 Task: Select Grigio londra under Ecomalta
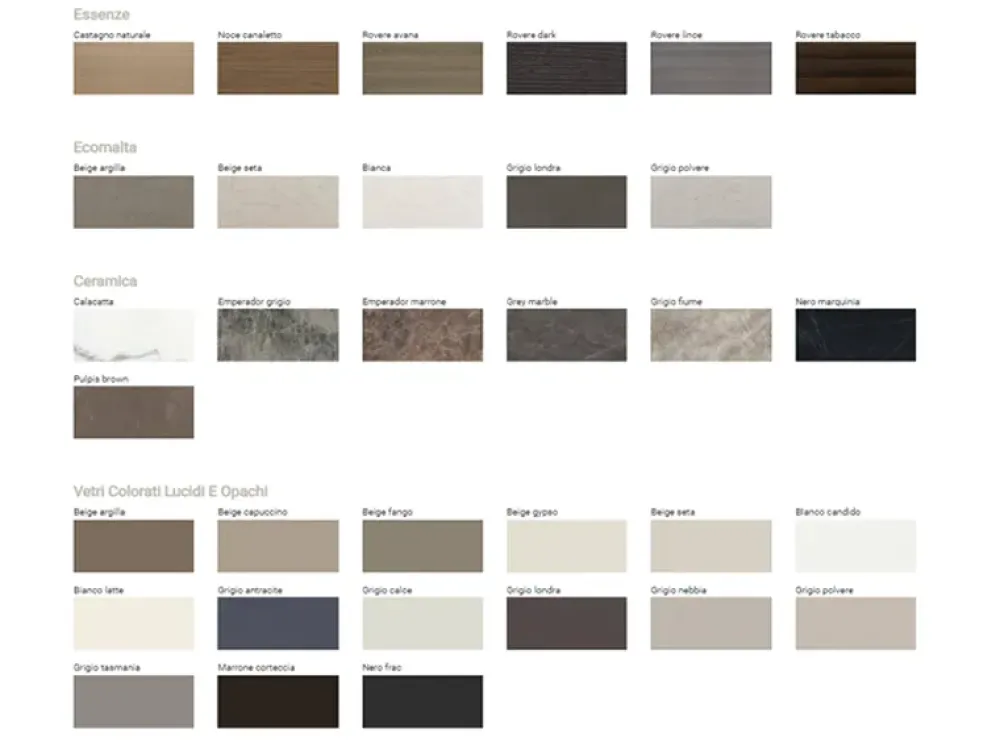[x=566, y=202]
